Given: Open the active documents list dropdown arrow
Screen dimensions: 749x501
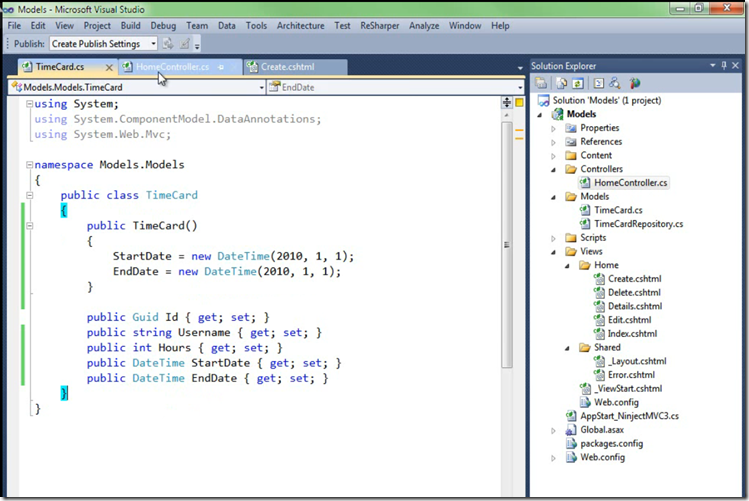Looking at the screenshot, I should [520, 68].
